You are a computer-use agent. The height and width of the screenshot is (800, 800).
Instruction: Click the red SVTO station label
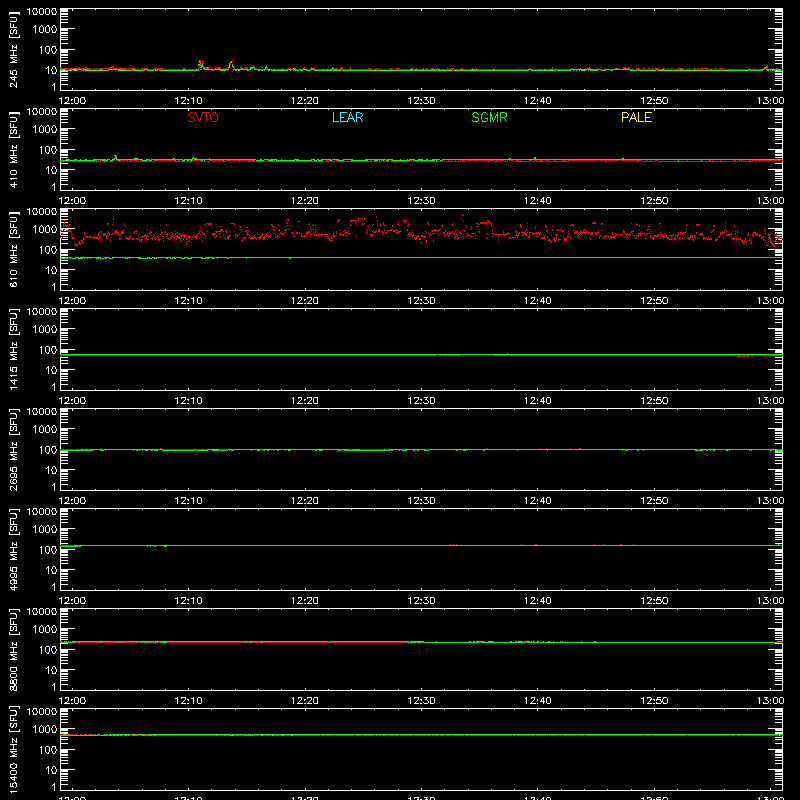click(x=203, y=117)
